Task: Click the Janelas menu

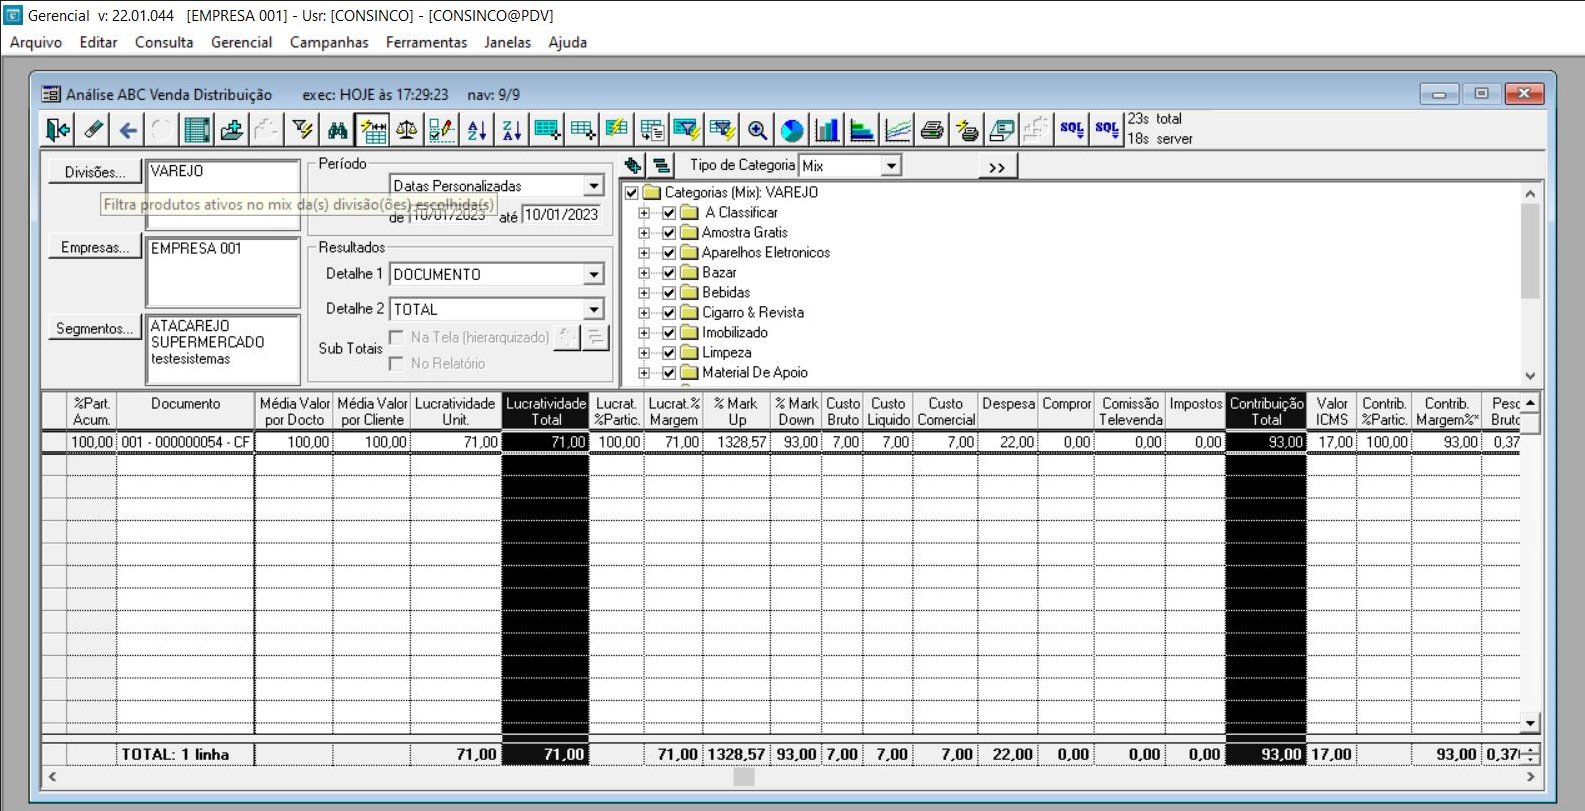Action: pos(507,42)
